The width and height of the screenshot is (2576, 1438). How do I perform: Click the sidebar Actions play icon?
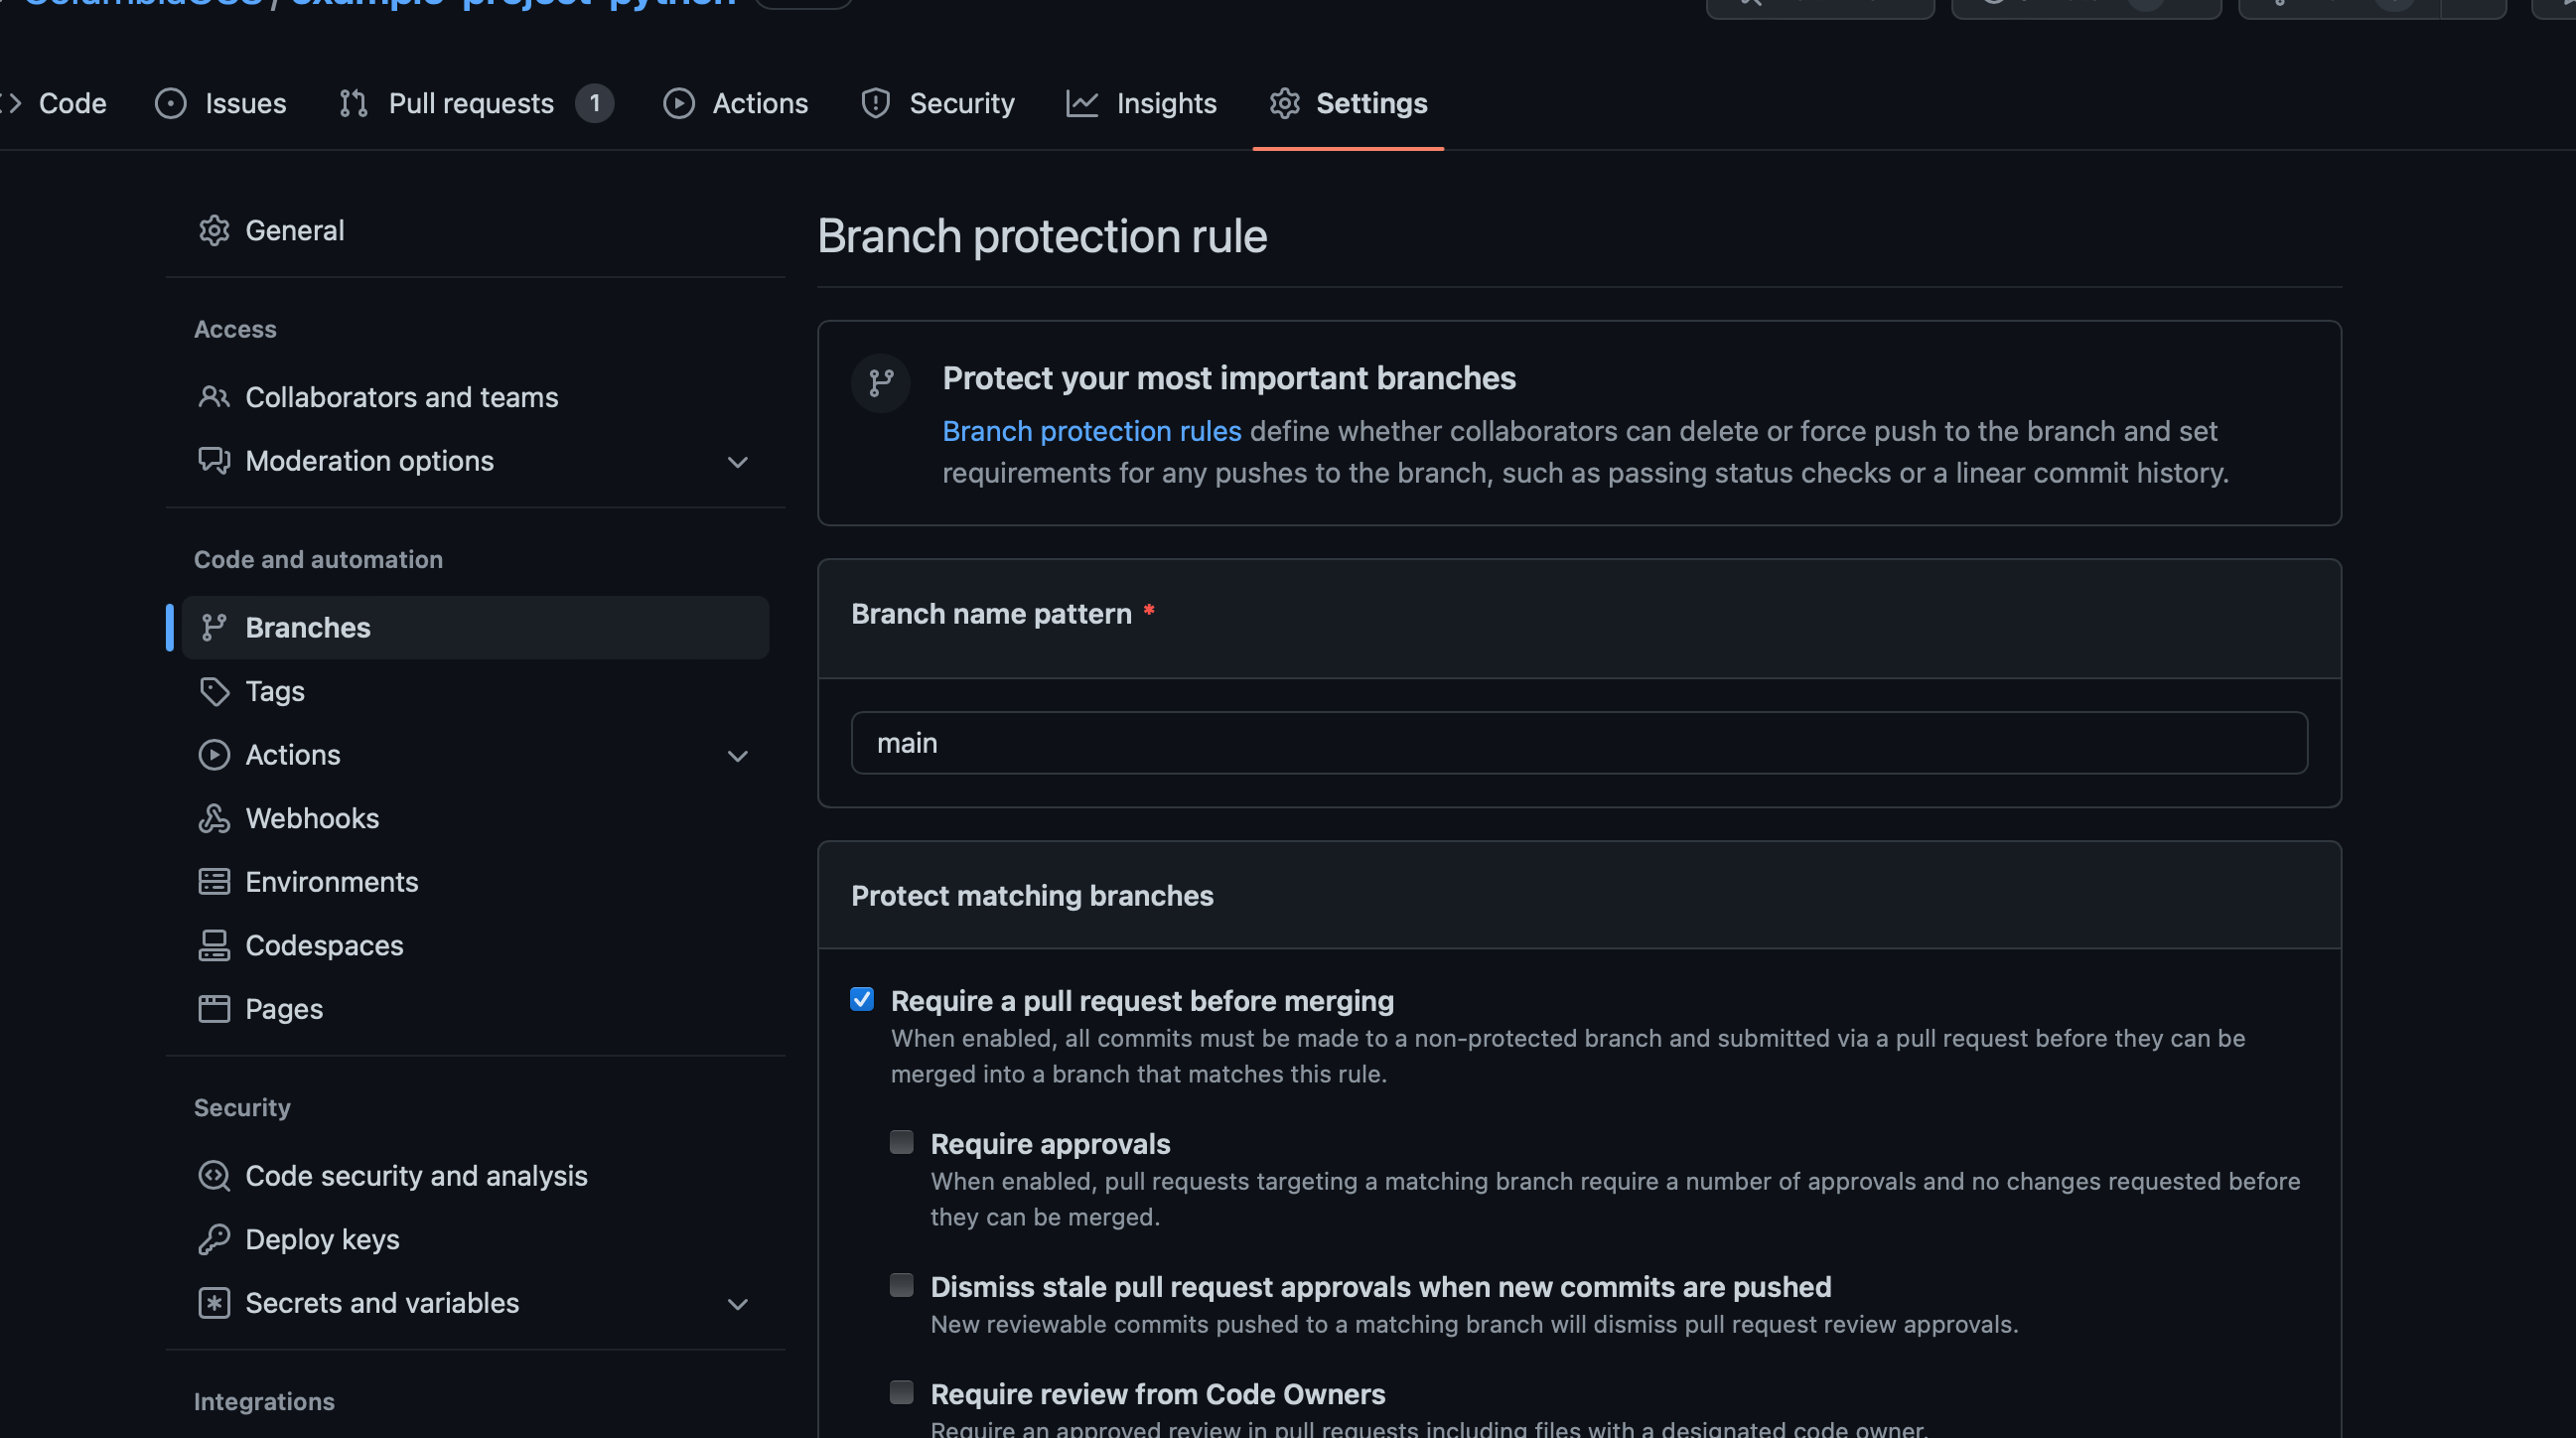pos(214,754)
